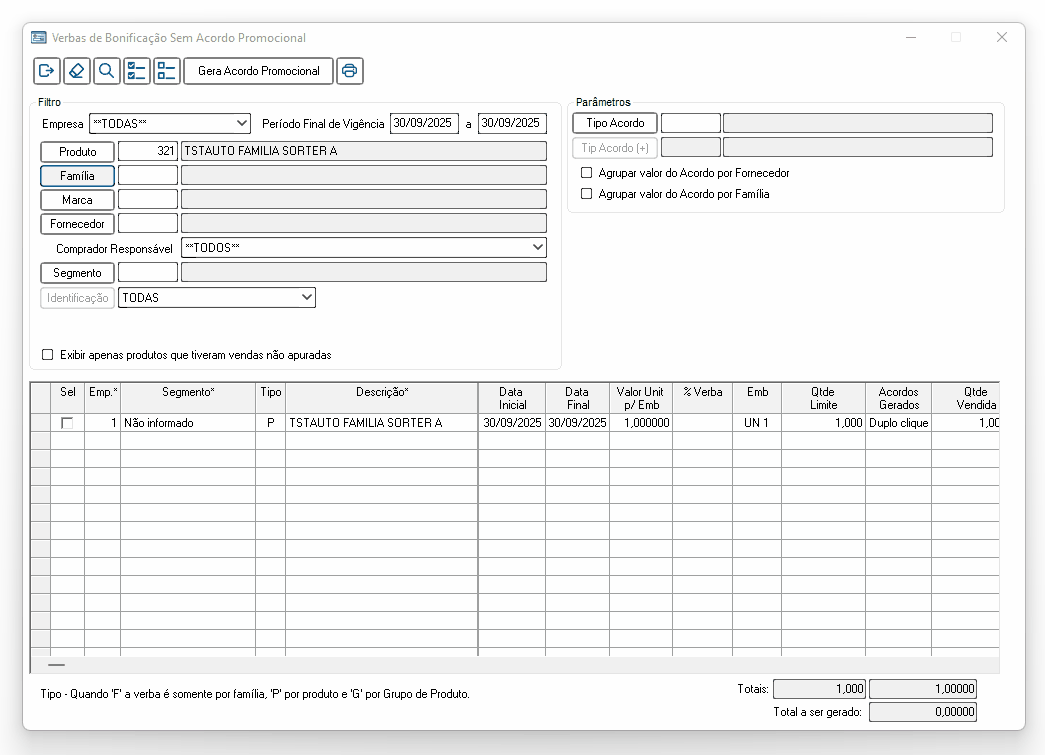The image size is (1045, 755).
Task: Click the Qtde Limite column header
Action: [x=823, y=398]
